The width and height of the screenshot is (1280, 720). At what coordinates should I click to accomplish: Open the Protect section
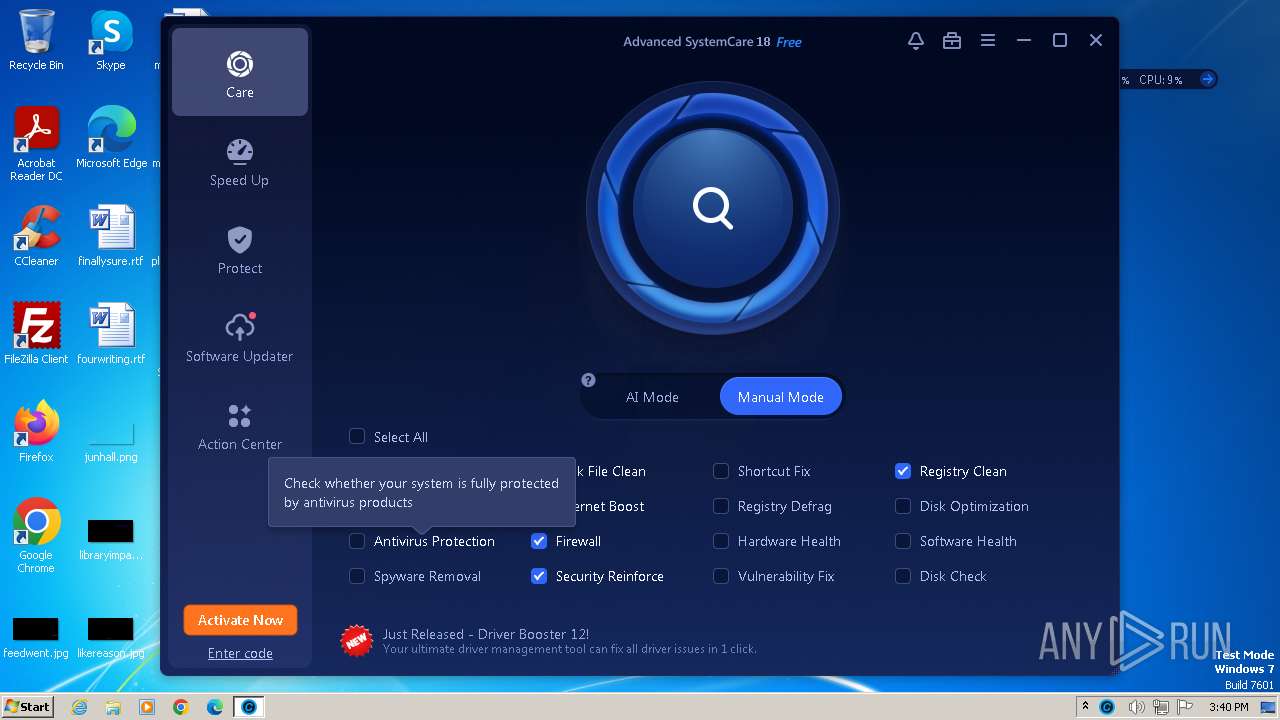click(240, 251)
